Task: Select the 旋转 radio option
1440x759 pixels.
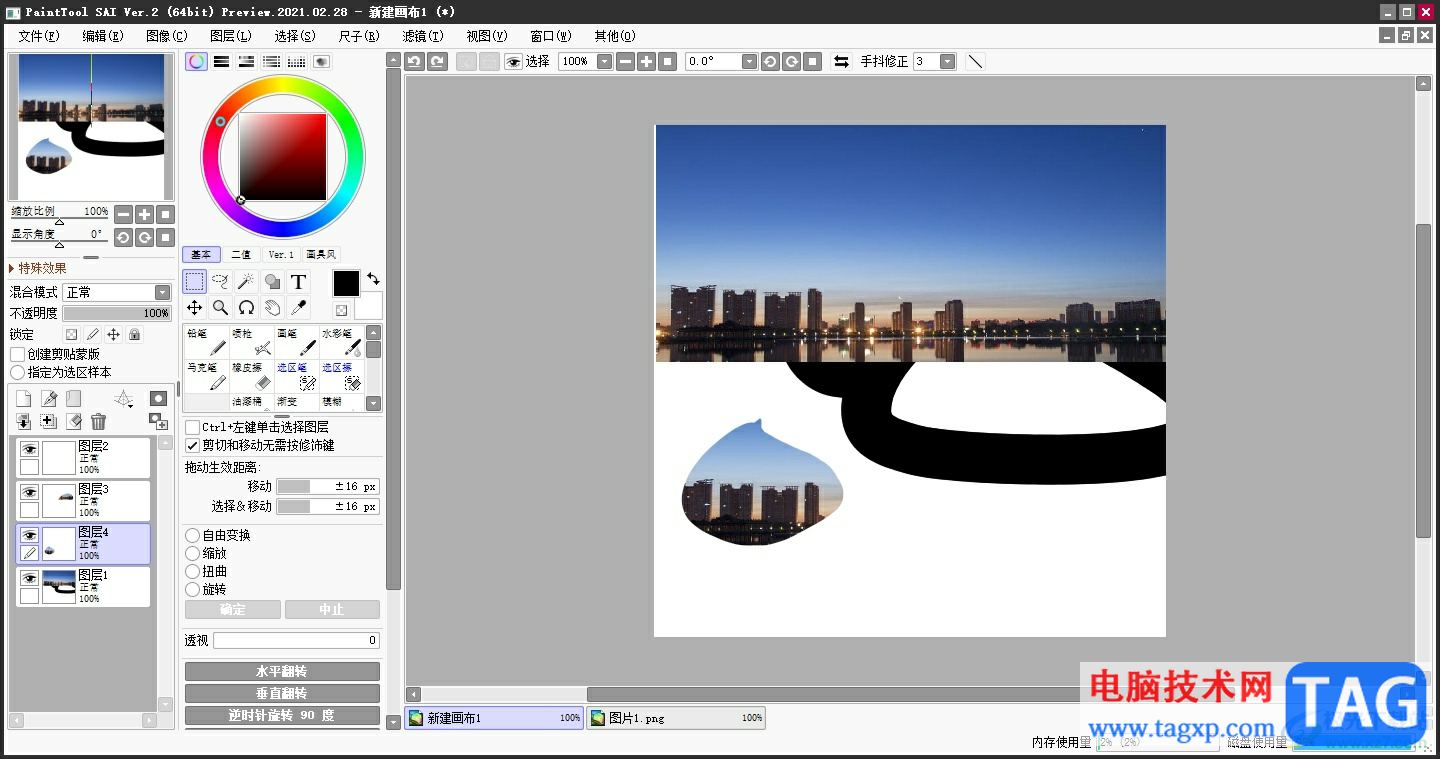Action: point(193,589)
